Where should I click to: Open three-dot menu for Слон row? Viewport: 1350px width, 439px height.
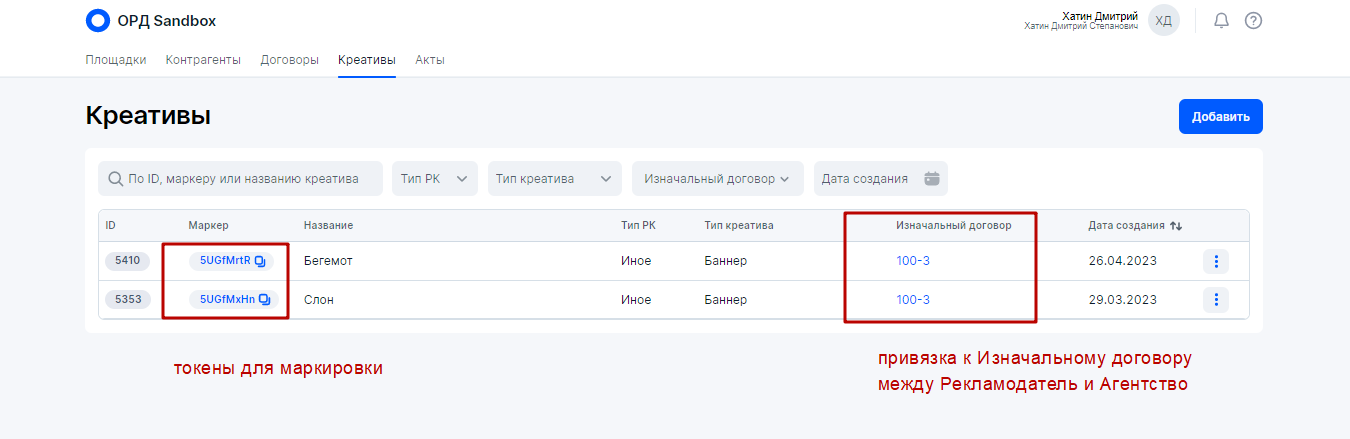1215,299
